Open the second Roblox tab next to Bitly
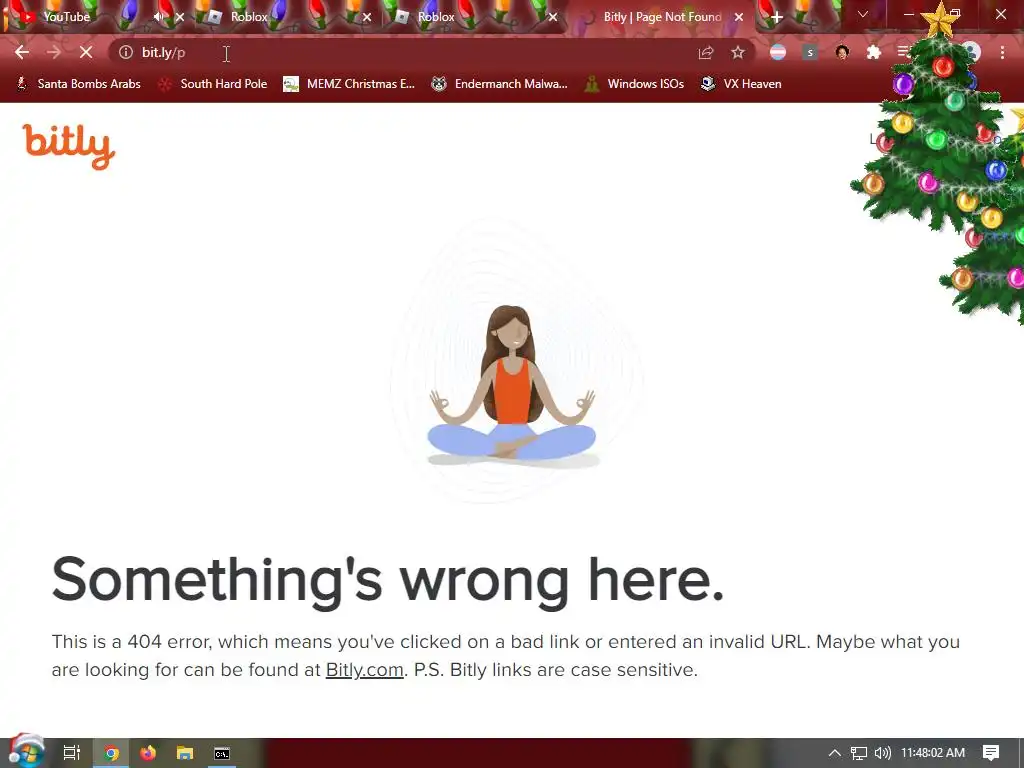Screen dimensions: 1024x768 coord(436,17)
